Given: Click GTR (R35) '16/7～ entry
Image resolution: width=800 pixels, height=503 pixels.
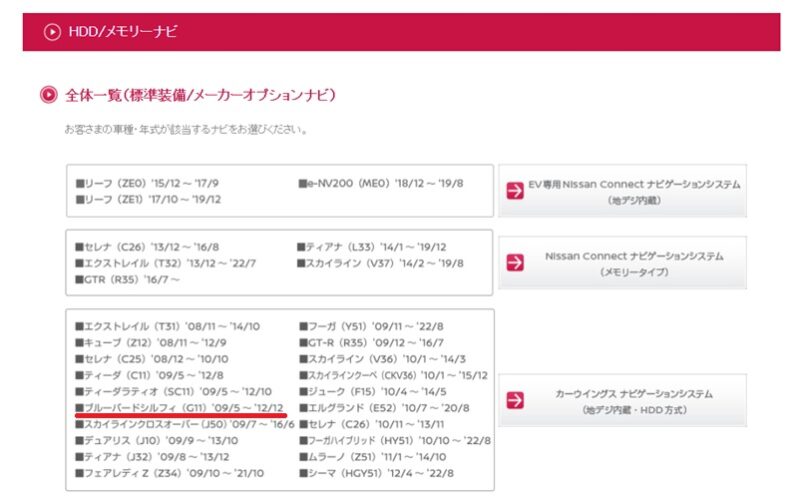Looking at the screenshot, I should 128,279.
